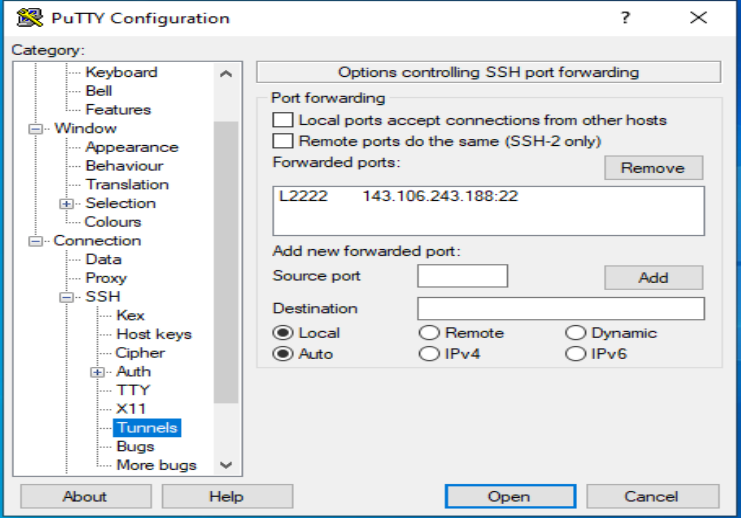
Task: Collapse the SSH tree node
Action: tap(67, 297)
